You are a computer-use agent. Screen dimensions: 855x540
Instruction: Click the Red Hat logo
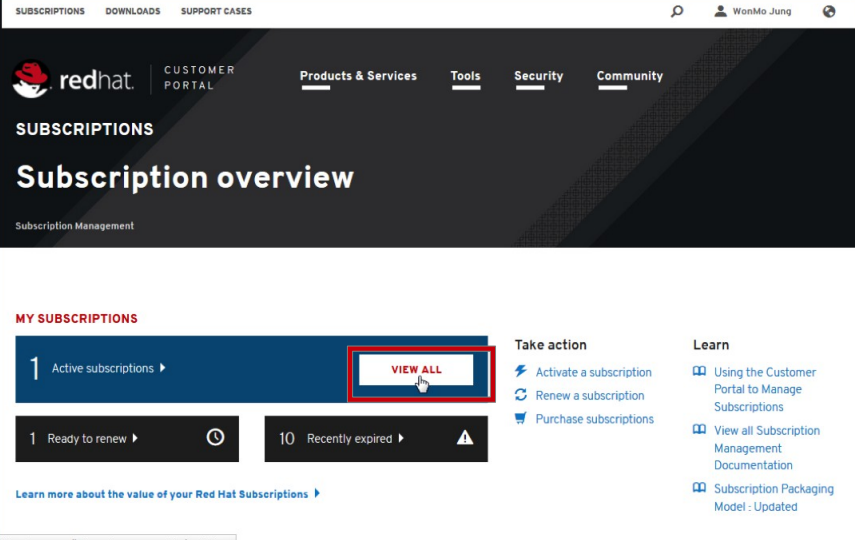coord(73,79)
